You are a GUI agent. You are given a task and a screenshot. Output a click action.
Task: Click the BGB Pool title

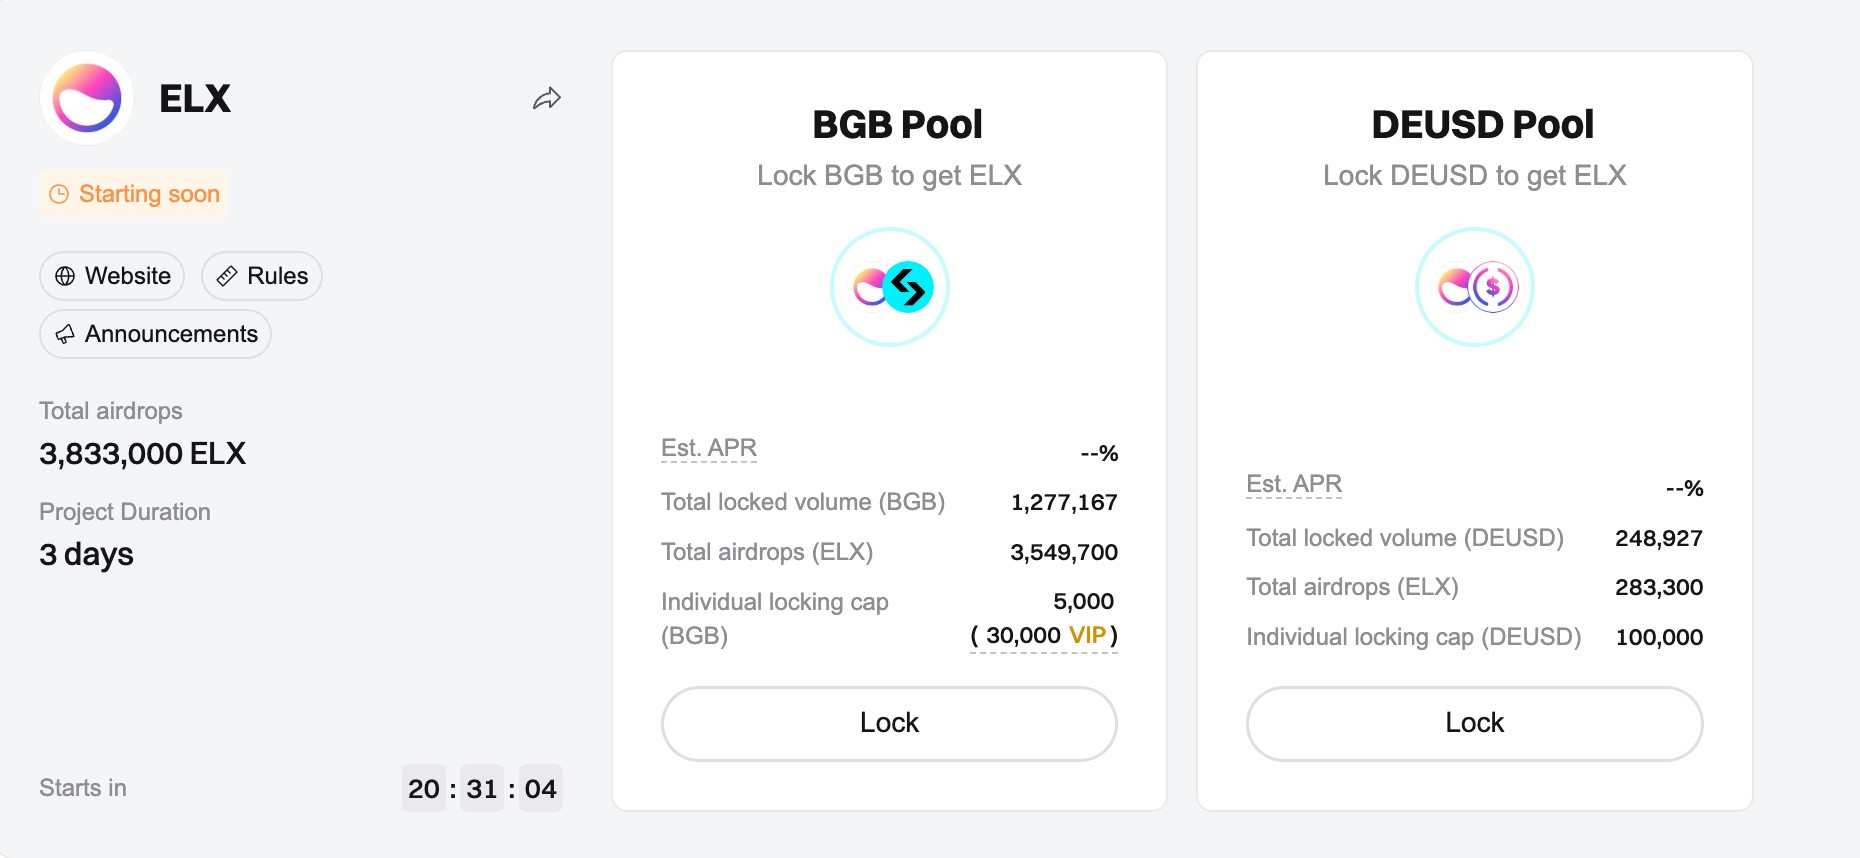(x=897, y=125)
